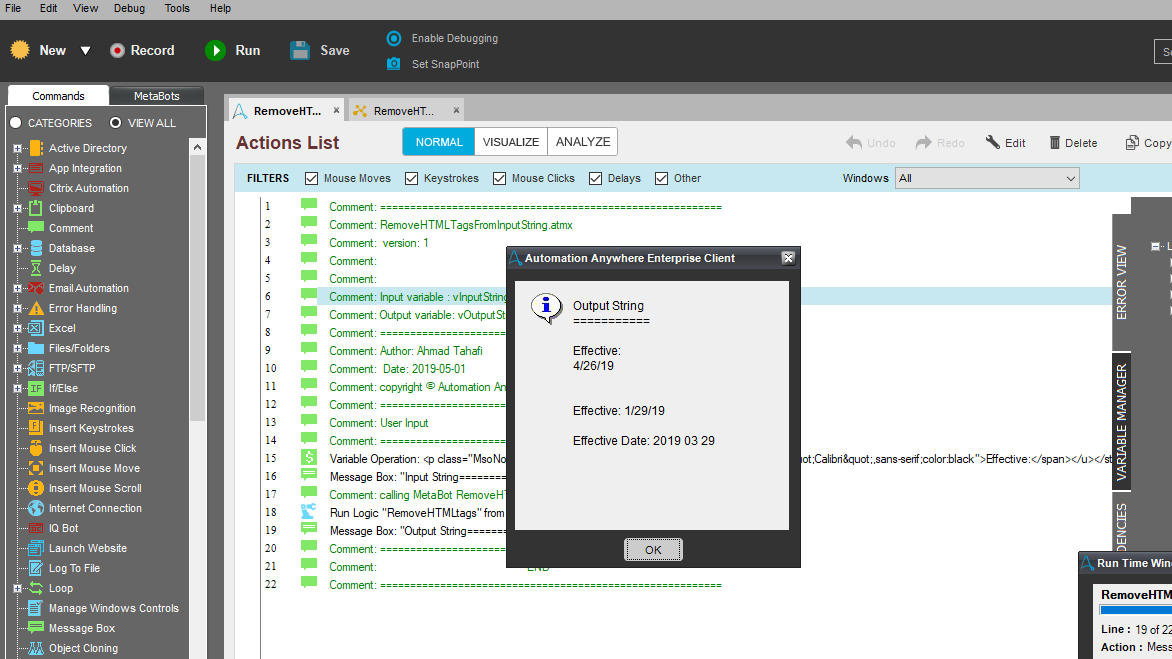Switch to the VISUALIZE view

coord(511,142)
